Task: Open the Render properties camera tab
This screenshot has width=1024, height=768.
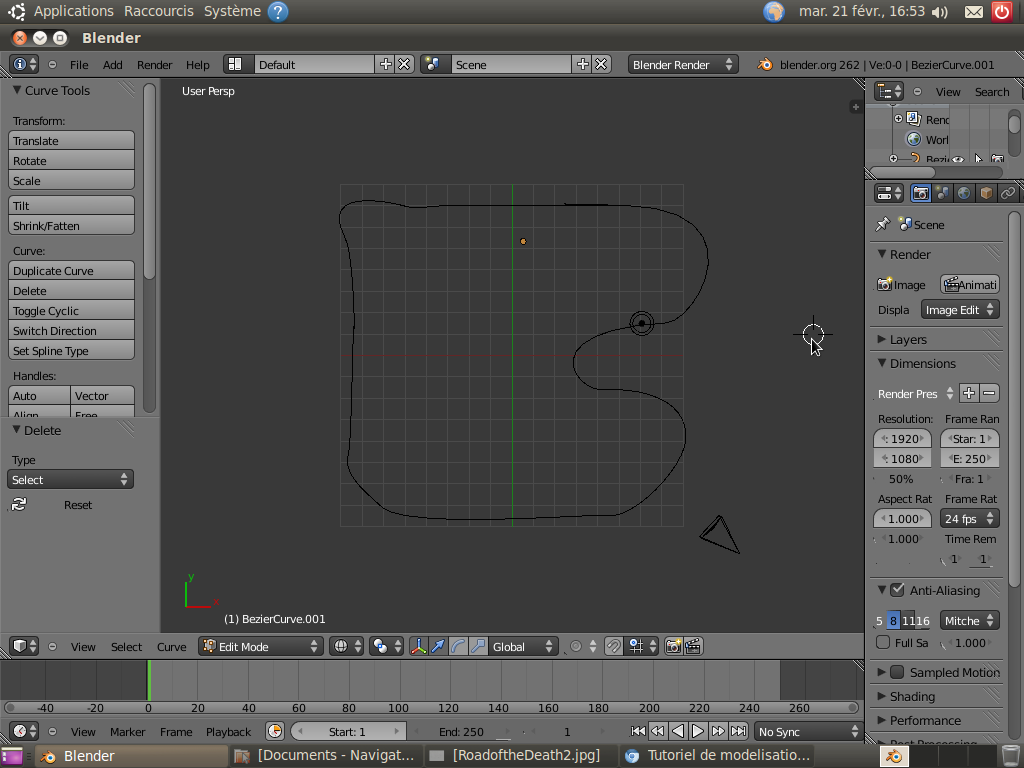Action: [921, 193]
